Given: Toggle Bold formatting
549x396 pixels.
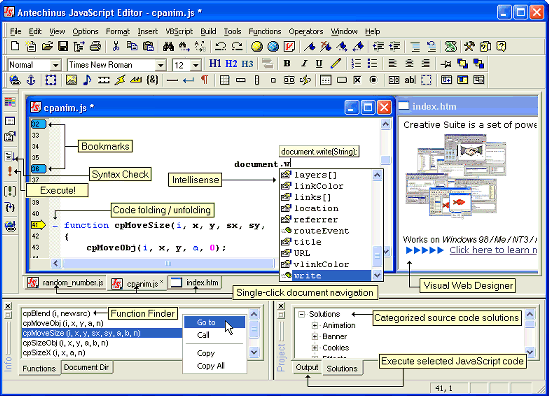Looking at the screenshot, I should coord(287,63).
